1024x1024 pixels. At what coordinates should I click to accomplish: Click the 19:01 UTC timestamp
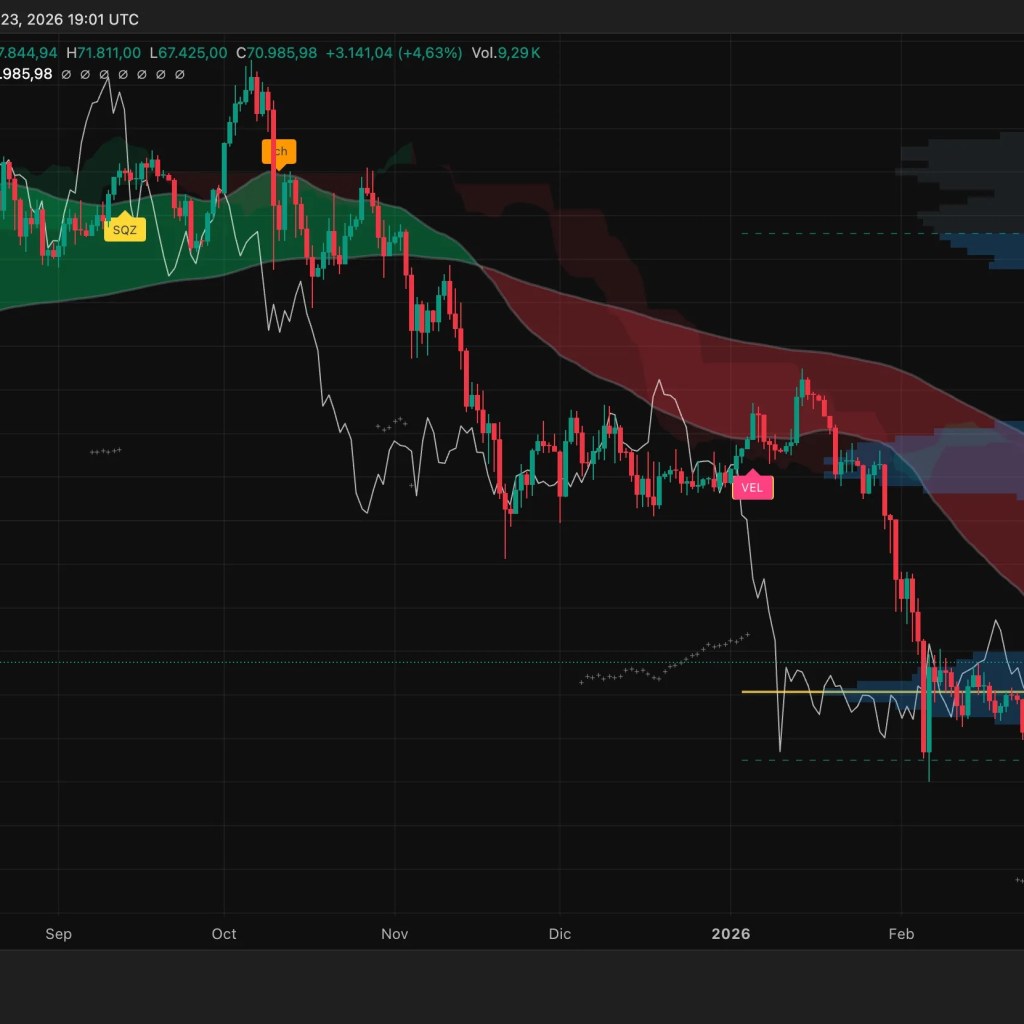pyautogui.click(x=103, y=20)
